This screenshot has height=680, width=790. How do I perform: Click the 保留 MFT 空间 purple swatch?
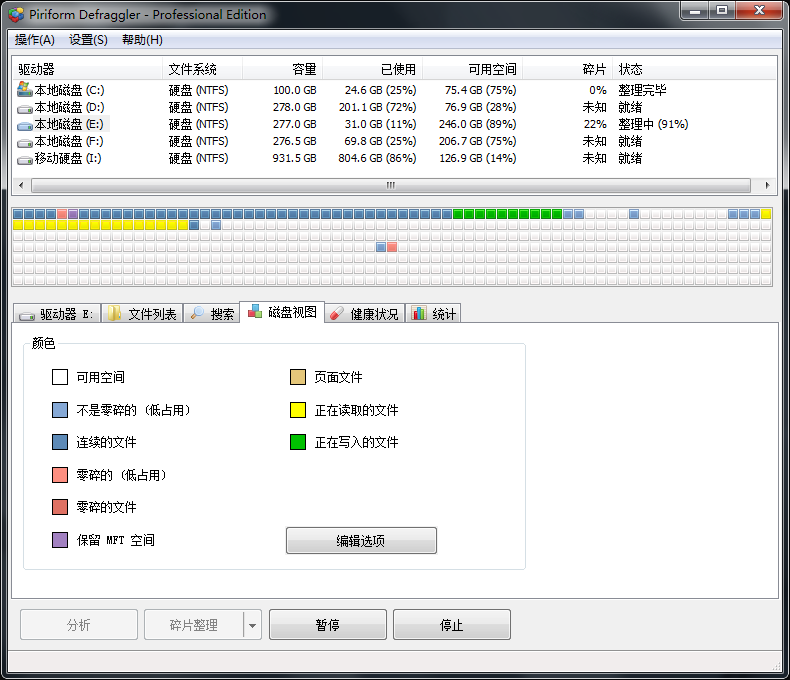(60, 540)
